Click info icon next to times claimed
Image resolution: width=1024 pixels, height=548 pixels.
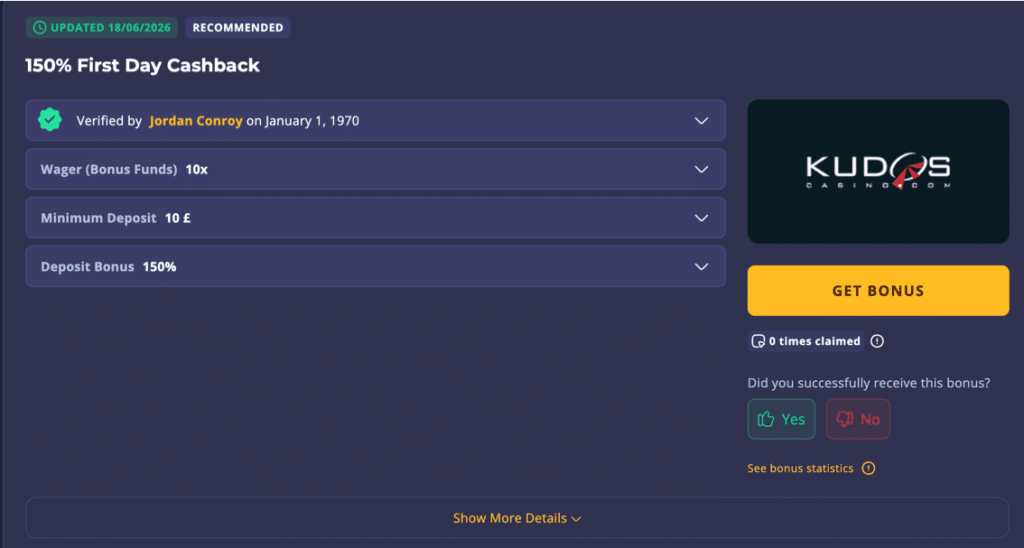877,341
